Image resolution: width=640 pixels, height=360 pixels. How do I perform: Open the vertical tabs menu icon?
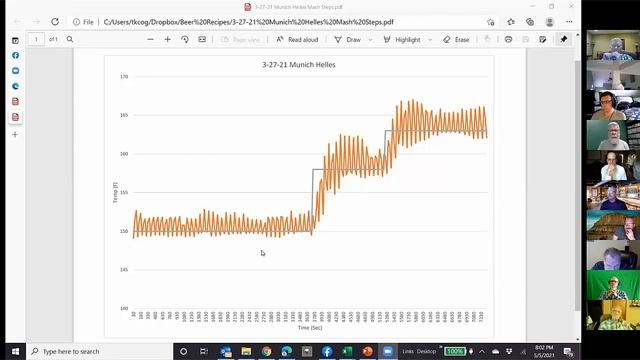16,40
